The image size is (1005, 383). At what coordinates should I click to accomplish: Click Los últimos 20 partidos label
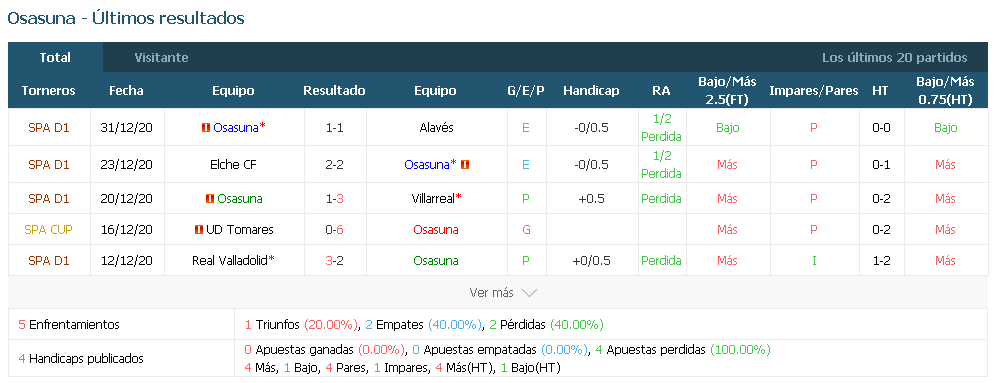tap(895, 57)
